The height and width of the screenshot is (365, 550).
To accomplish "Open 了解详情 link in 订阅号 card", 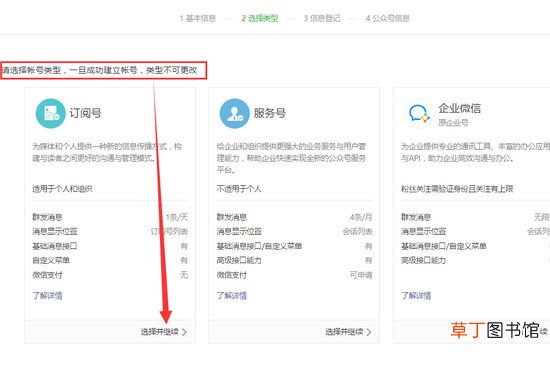I will [47, 296].
